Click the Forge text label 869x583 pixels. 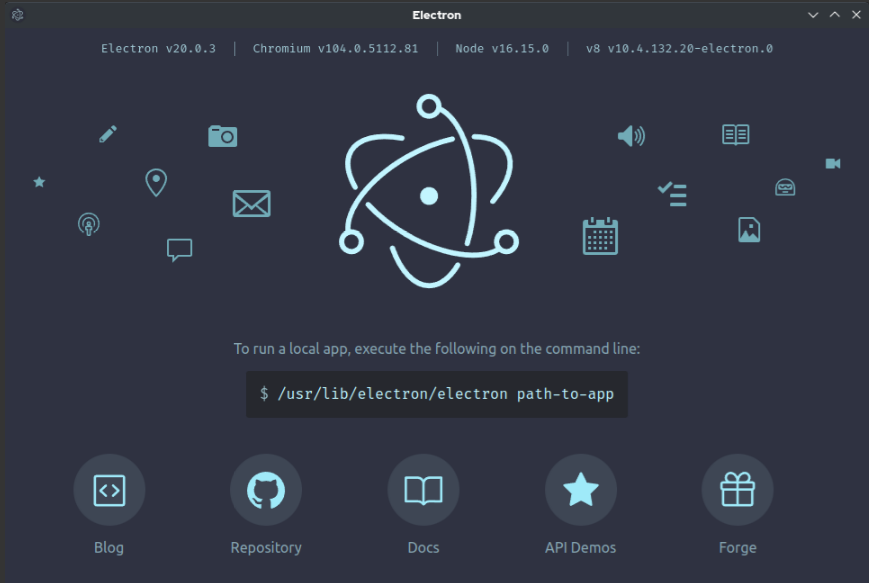click(738, 548)
